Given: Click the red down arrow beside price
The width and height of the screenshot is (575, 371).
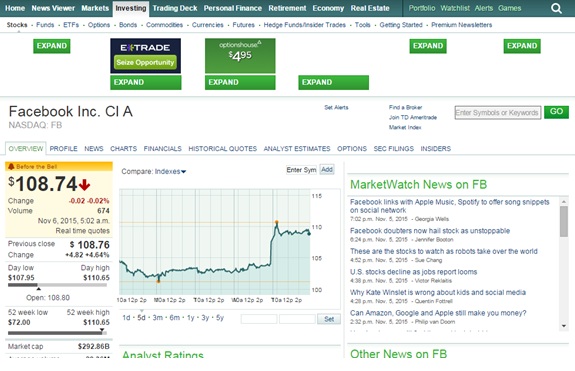Looking at the screenshot, I should 84,185.
